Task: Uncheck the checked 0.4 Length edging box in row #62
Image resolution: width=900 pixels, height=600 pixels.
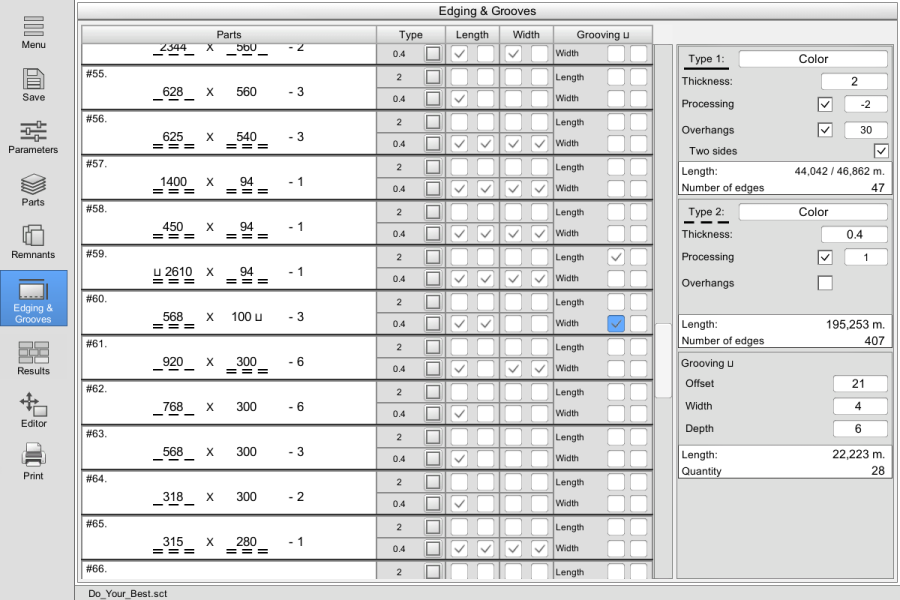Action: pyautogui.click(x=459, y=413)
